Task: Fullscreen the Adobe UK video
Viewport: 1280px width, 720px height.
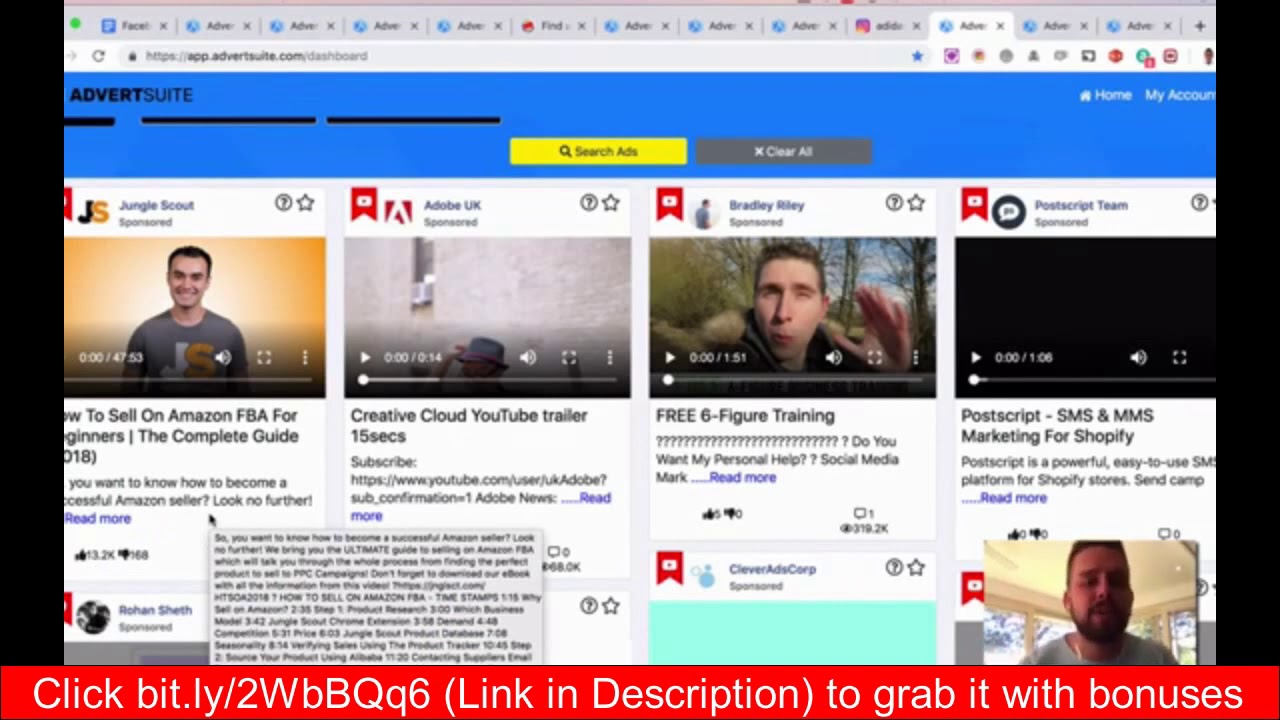Action: coord(569,357)
